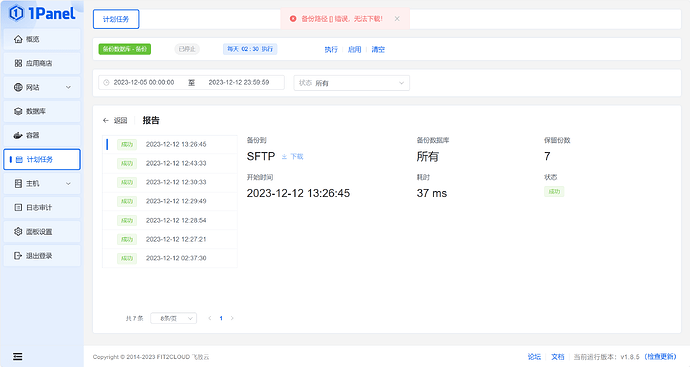Open the 日志审计 log audit icon
Image resolution: width=690 pixels, height=367 pixels.
[18, 207]
